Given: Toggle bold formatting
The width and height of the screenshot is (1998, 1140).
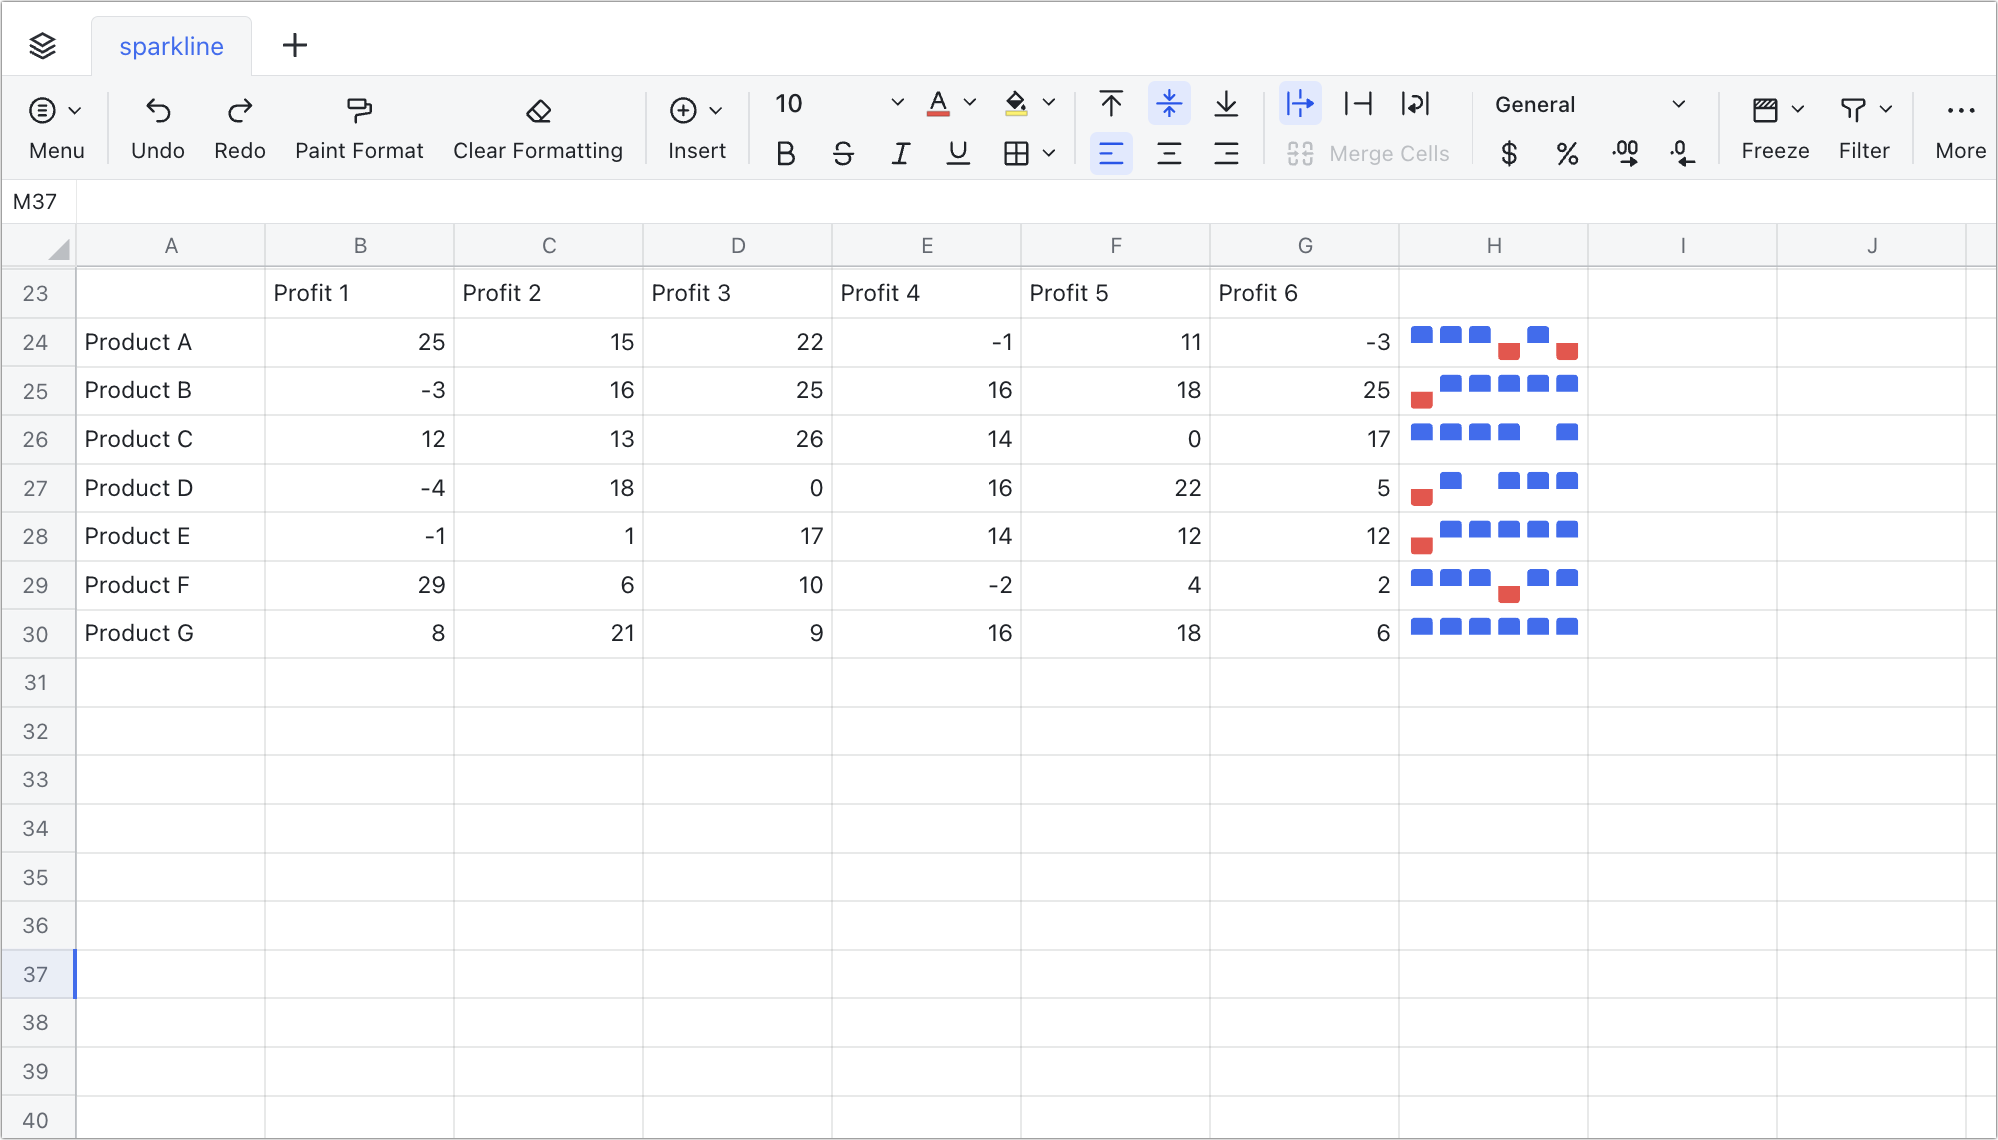Looking at the screenshot, I should 786,153.
